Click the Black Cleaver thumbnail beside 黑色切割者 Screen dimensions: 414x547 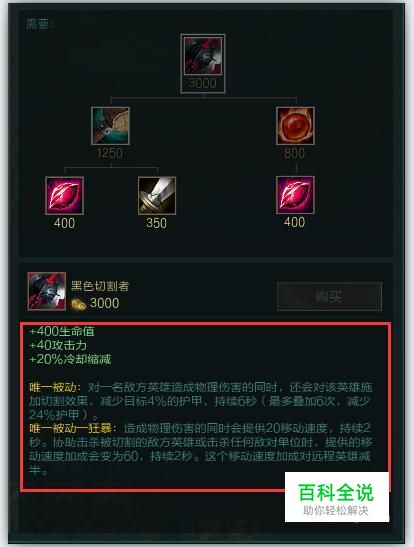click(47, 291)
